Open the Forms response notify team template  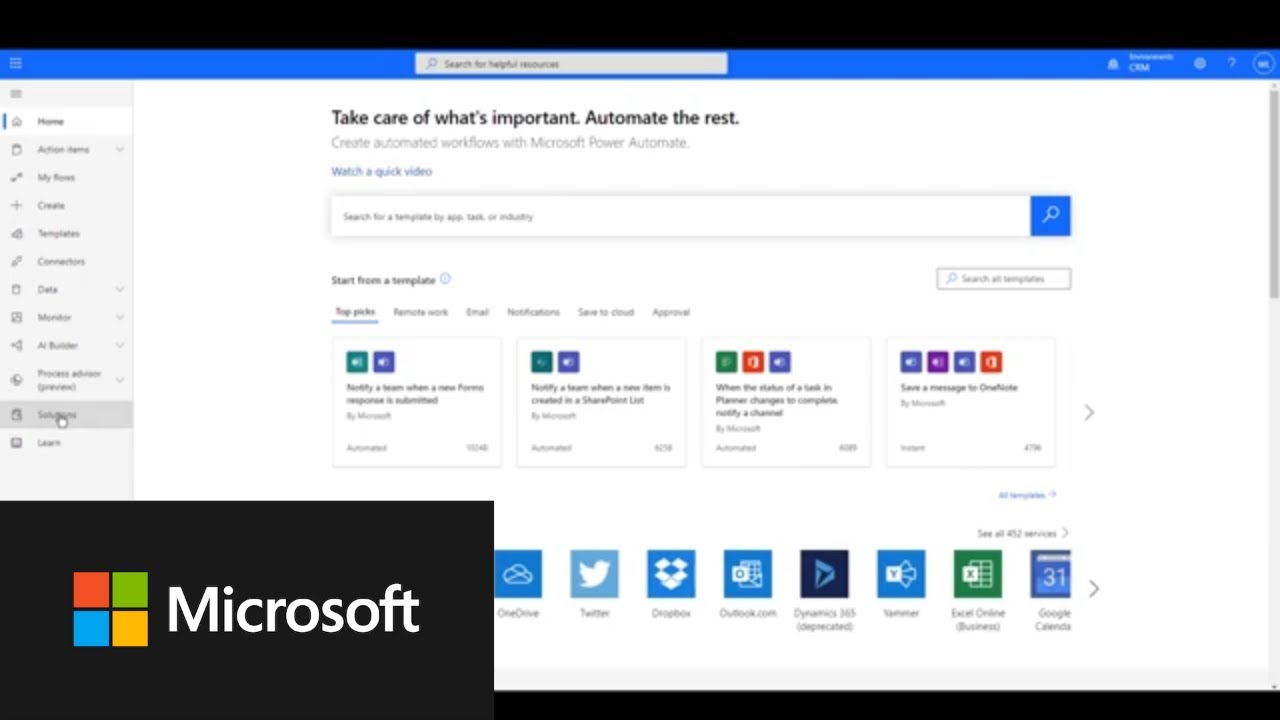pyautogui.click(x=417, y=402)
